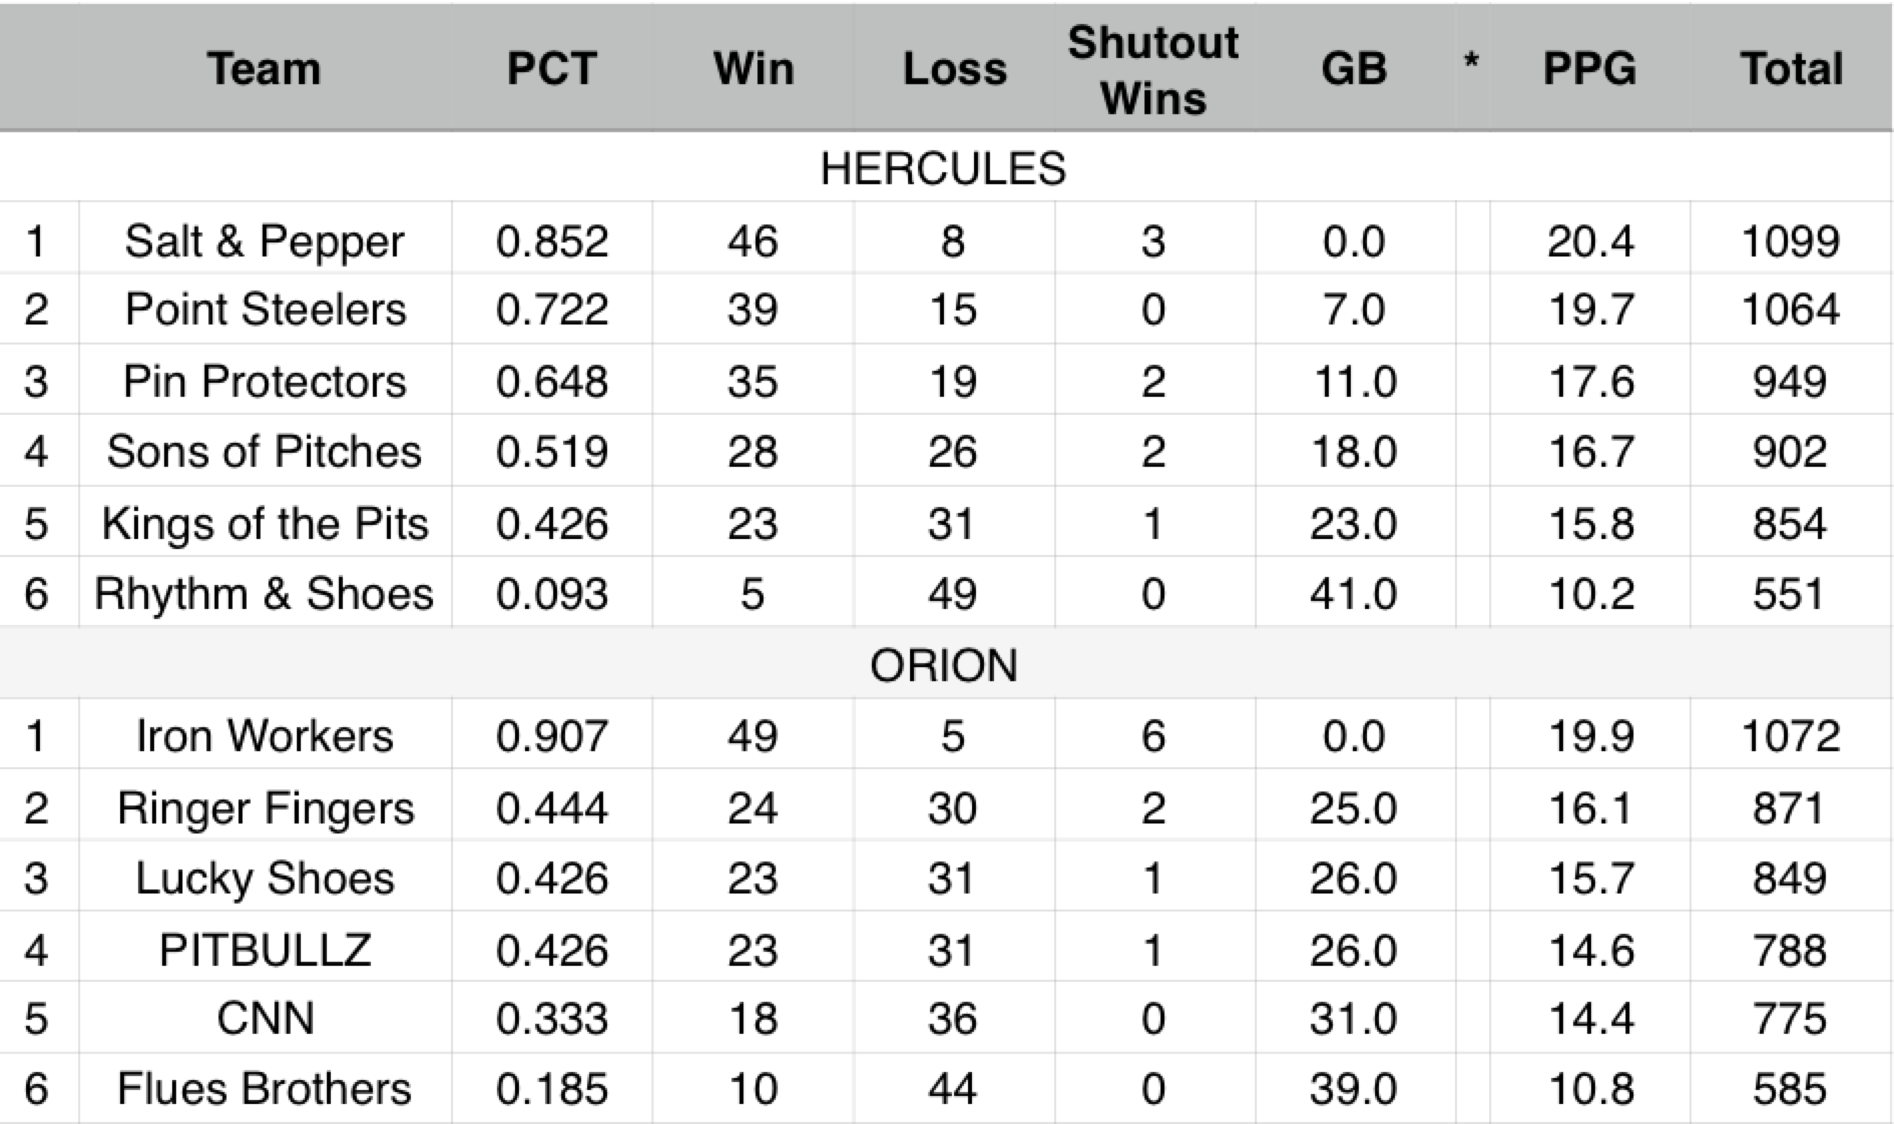Select Iron Workers PCT value 0.907
This screenshot has width=1894, height=1124.
click(551, 736)
